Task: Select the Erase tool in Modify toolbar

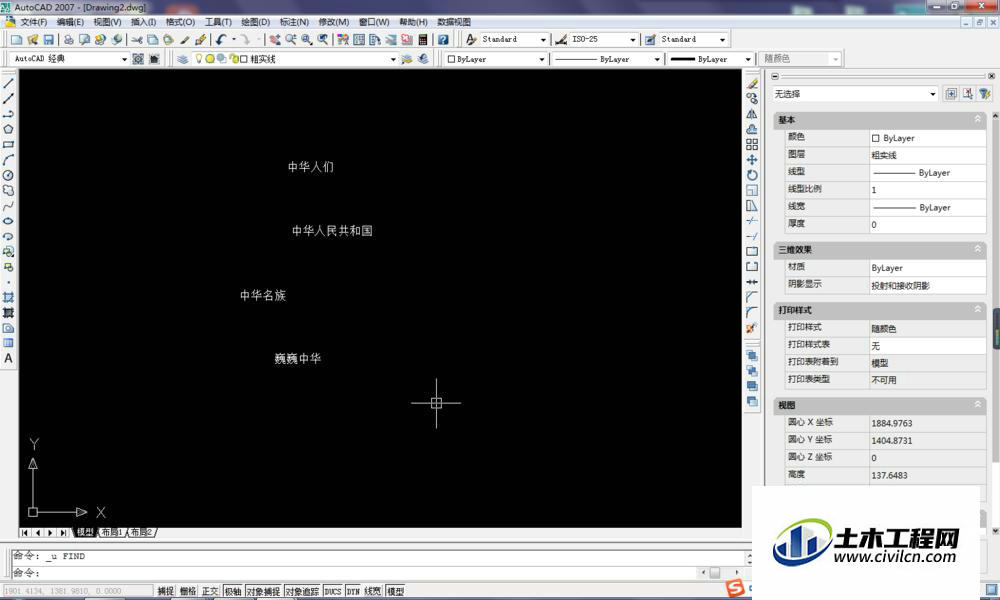Action: (x=752, y=84)
